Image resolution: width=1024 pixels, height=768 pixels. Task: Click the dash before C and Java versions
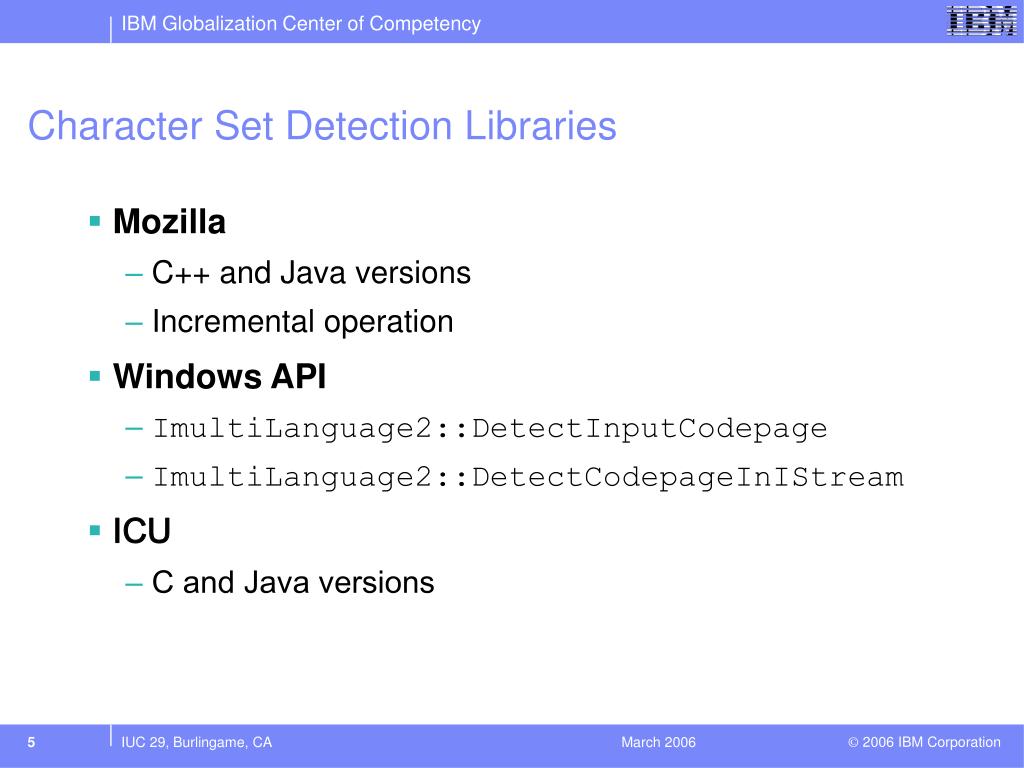pyautogui.click(x=133, y=583)
